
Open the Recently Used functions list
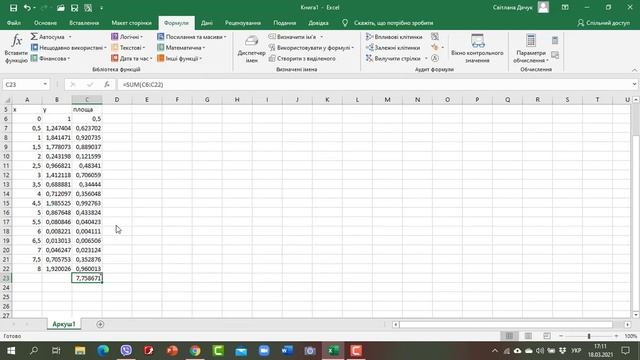69,48
